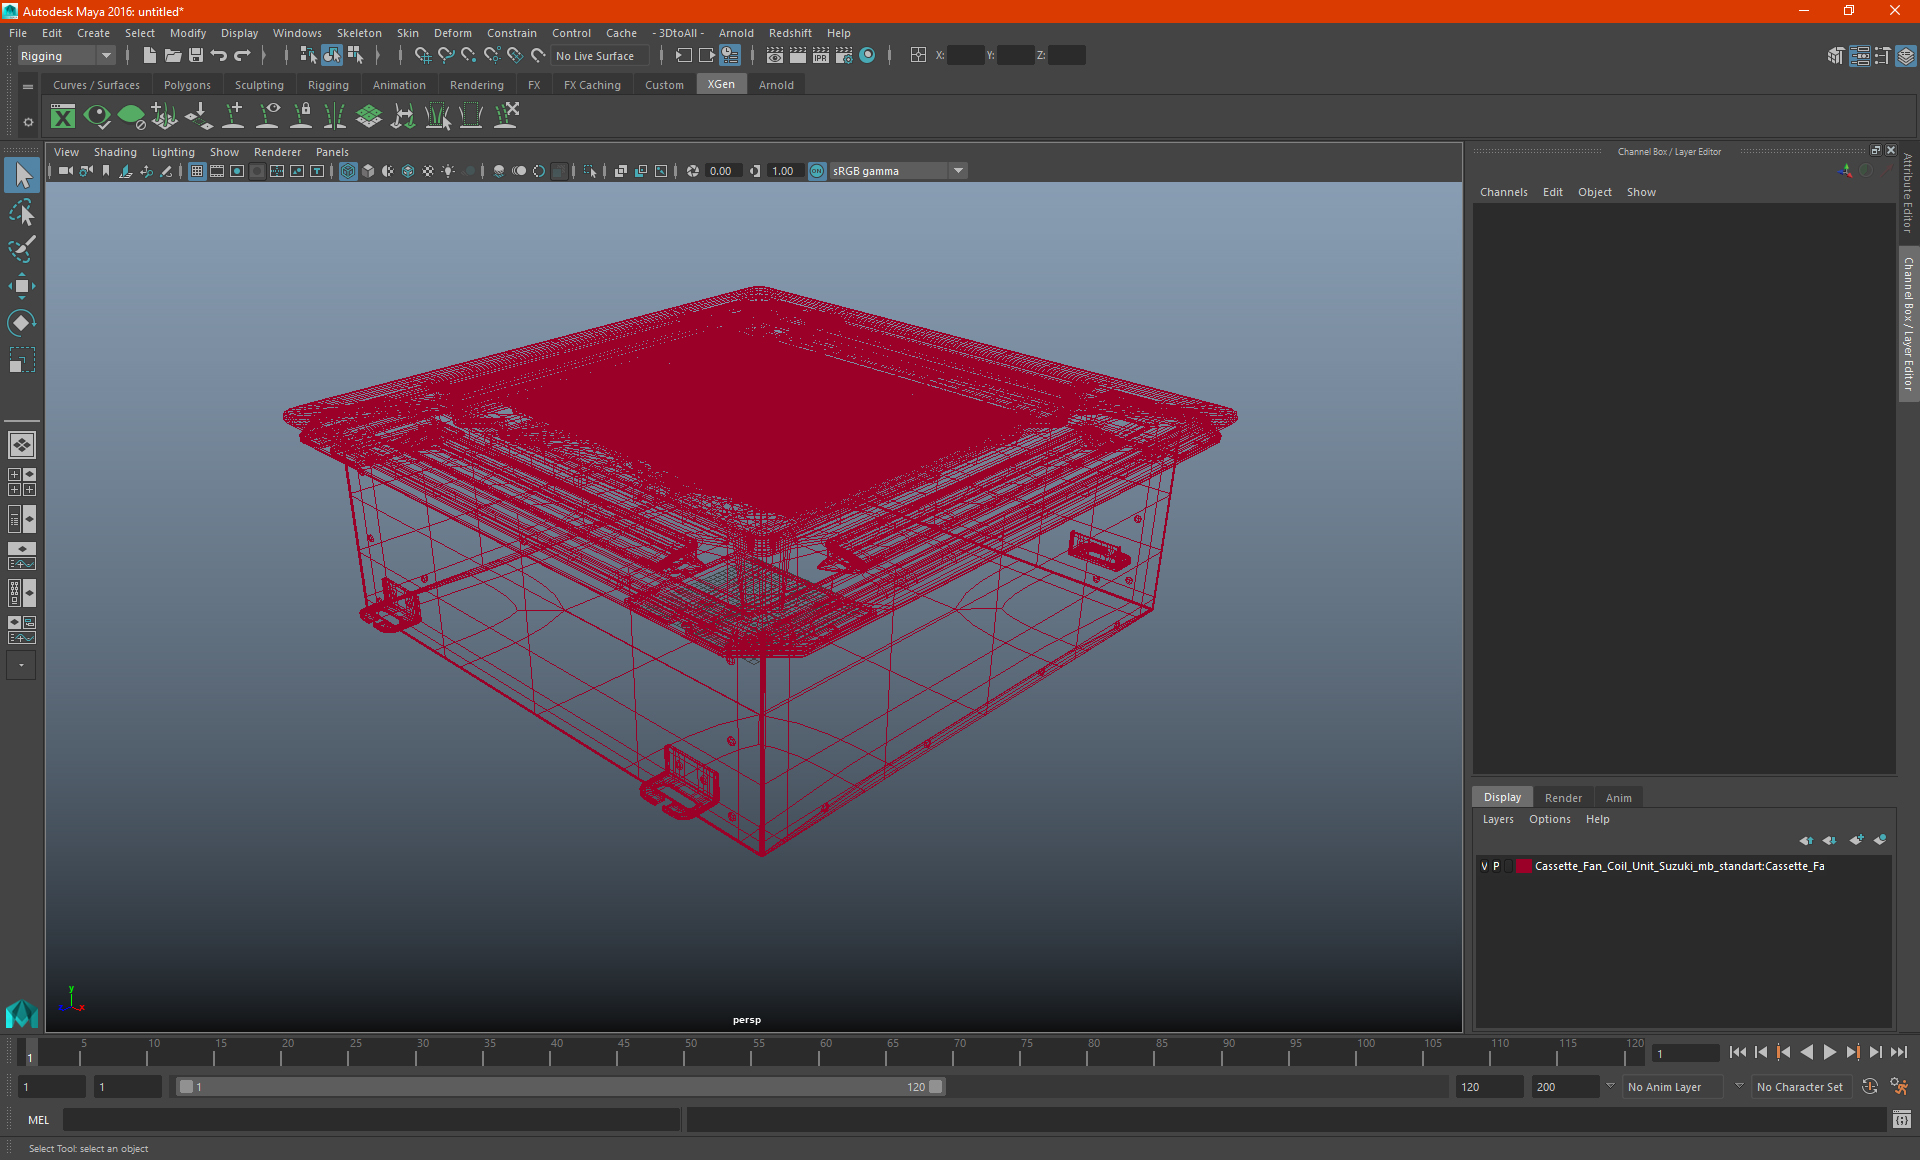Toggle the viewport grid display
This screenshot has height=1160, width=1920.
point(197,171)
